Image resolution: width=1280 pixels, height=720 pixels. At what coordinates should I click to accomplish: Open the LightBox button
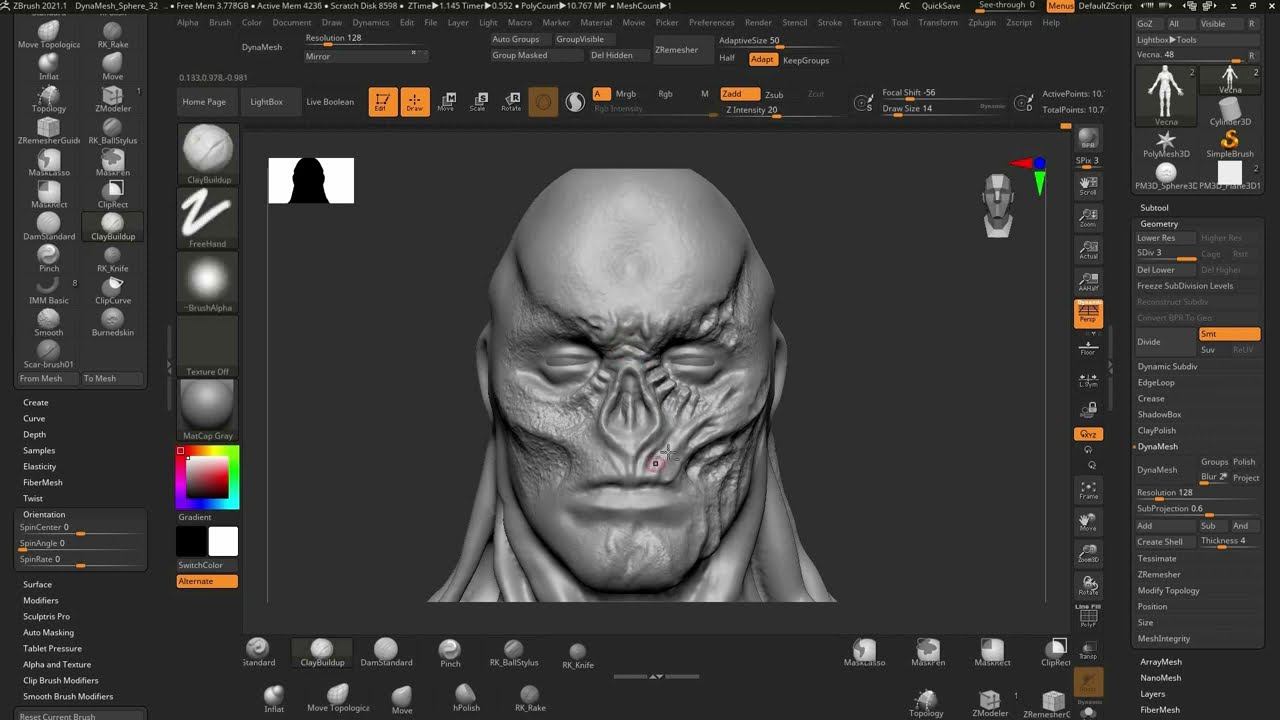click(266, 102)
